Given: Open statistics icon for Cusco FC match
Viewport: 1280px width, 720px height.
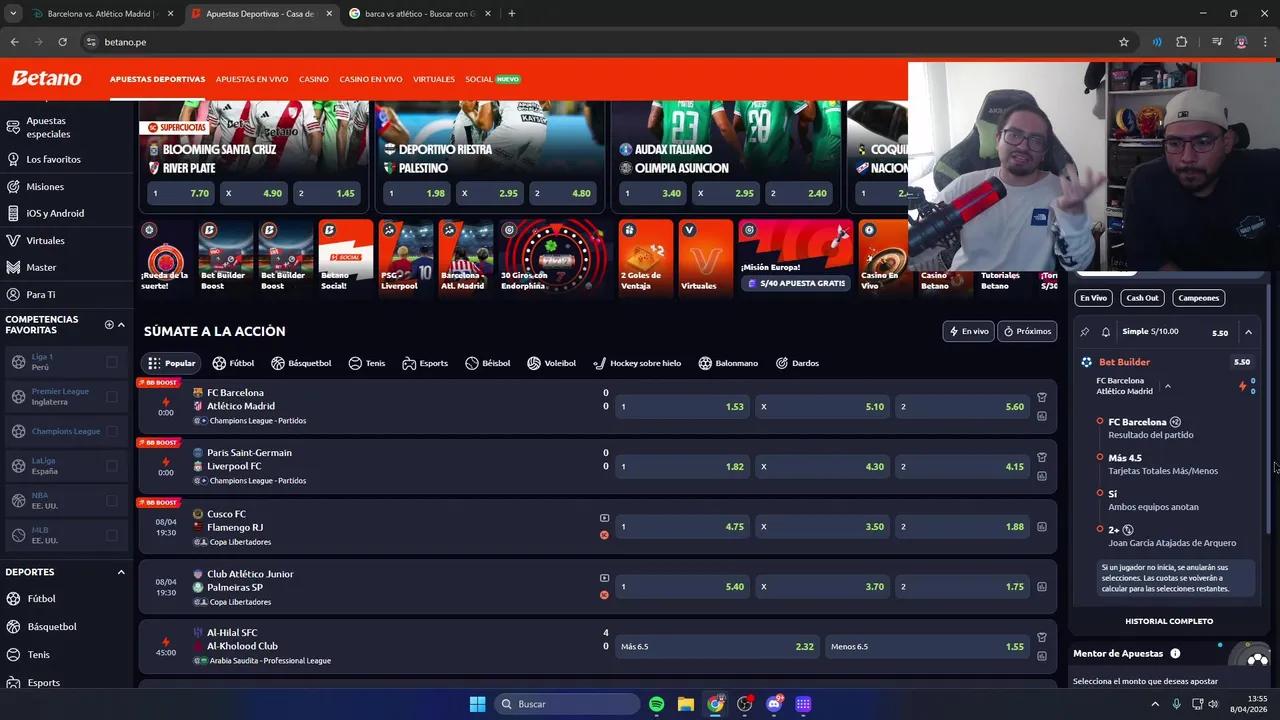Looking at the screenshot, I should (x=1041, y=527).
